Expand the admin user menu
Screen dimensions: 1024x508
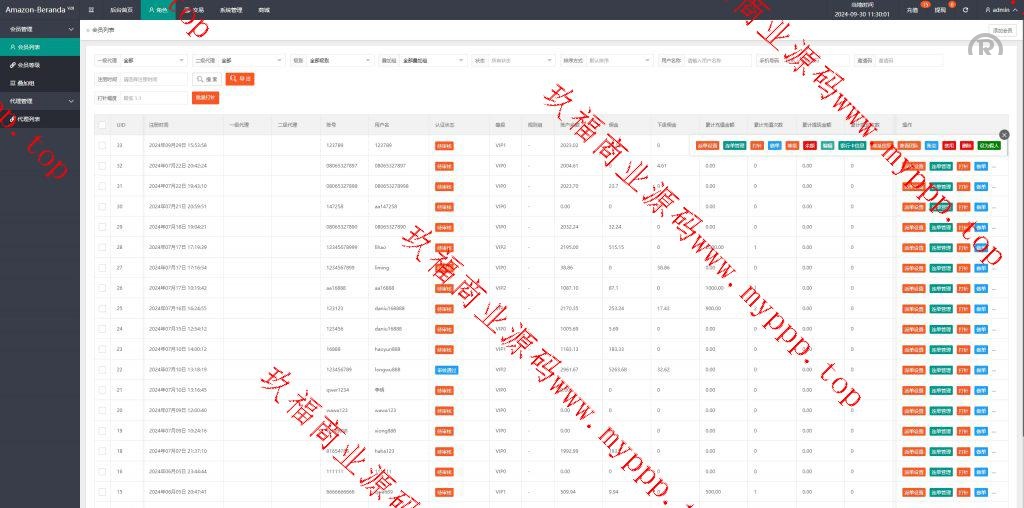(x=995, y=9)
